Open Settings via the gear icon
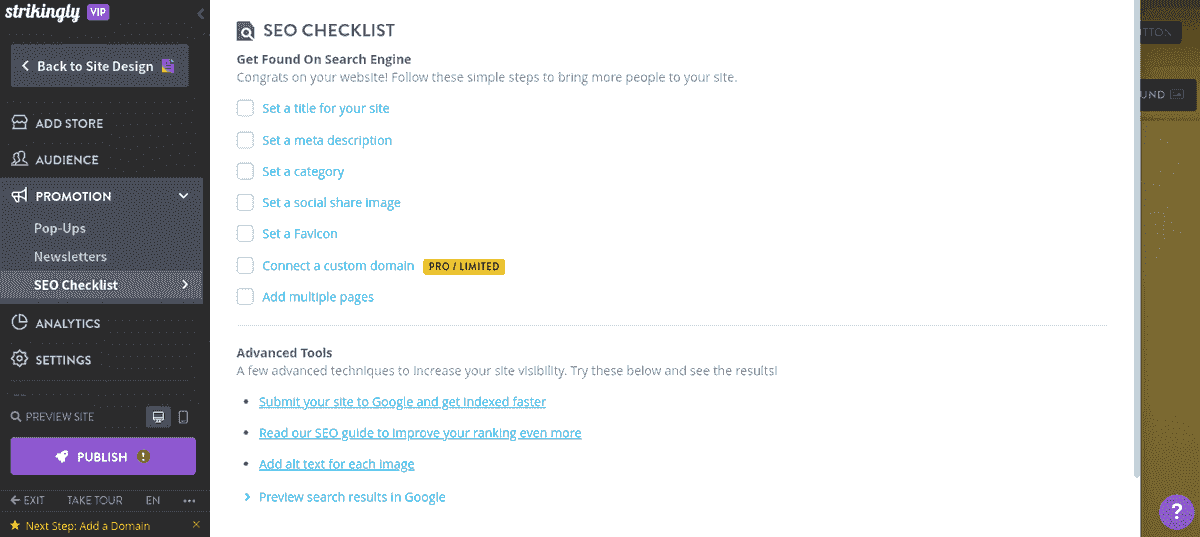1200x537 pixels. click(19, 359)
